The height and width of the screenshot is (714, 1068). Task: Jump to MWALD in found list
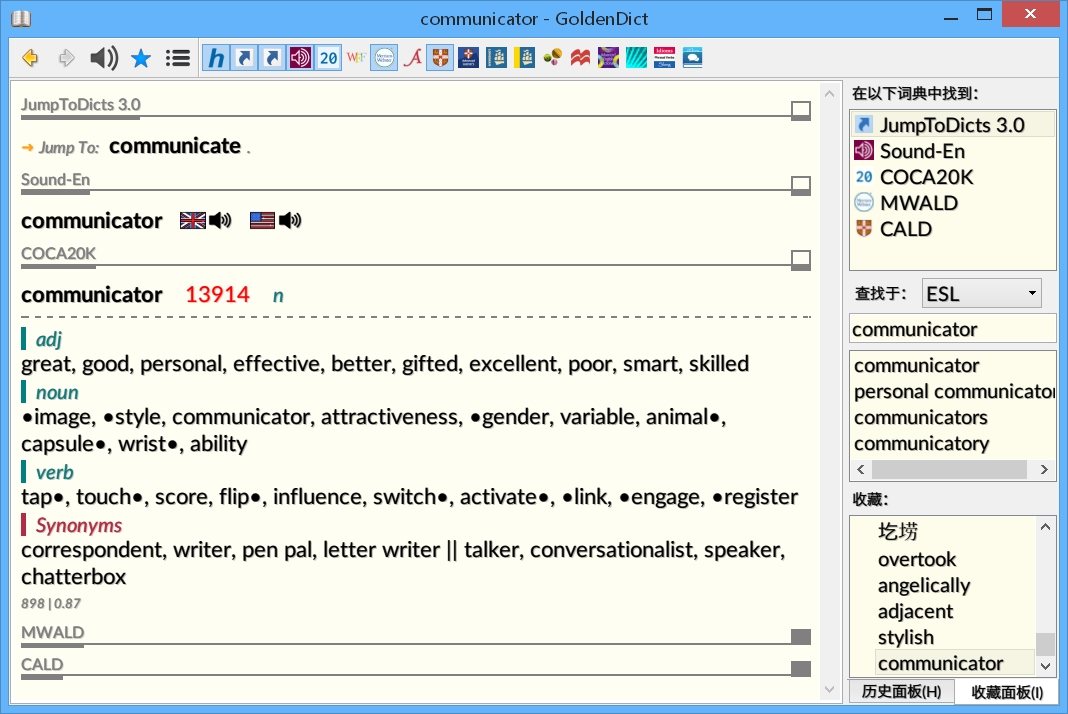(x=952, y=202)
